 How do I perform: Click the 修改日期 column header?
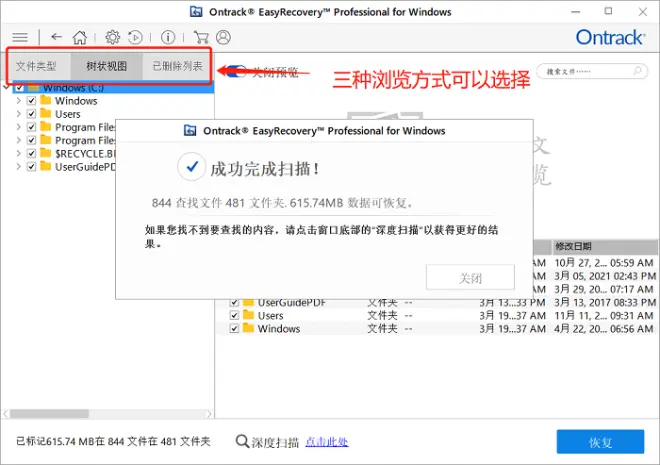coord(604,246)
